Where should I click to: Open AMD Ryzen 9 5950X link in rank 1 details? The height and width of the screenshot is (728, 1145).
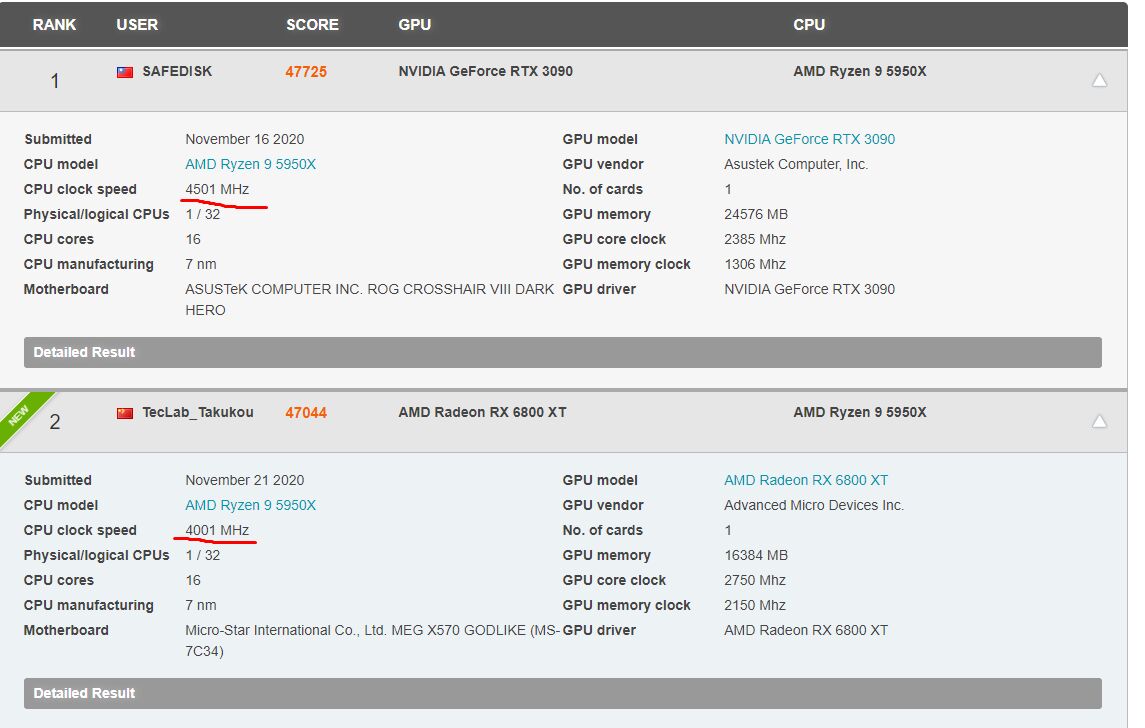[250, 164]
